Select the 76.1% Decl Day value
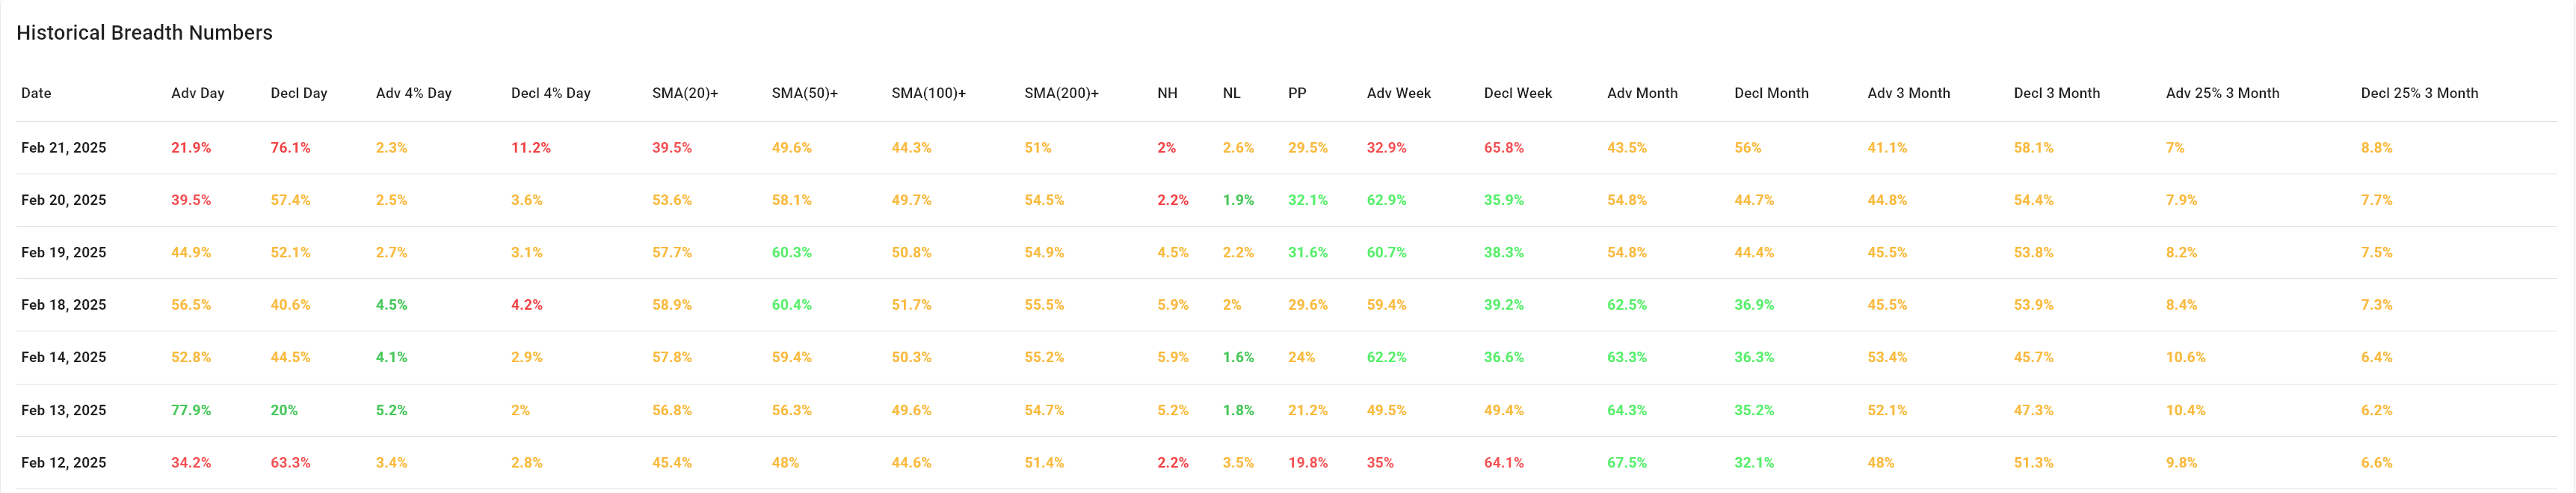This screenshot has height=493, width=2576. (x=290, y=148)
